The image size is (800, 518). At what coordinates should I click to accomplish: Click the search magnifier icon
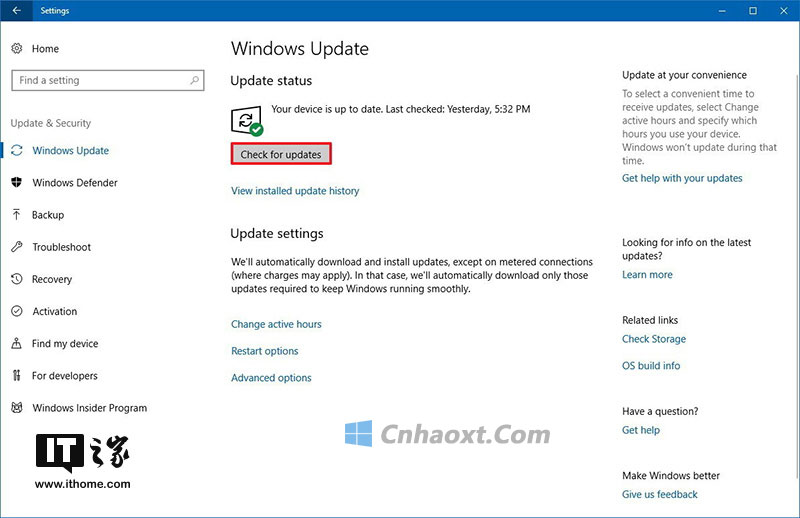[x=194, y=80]
